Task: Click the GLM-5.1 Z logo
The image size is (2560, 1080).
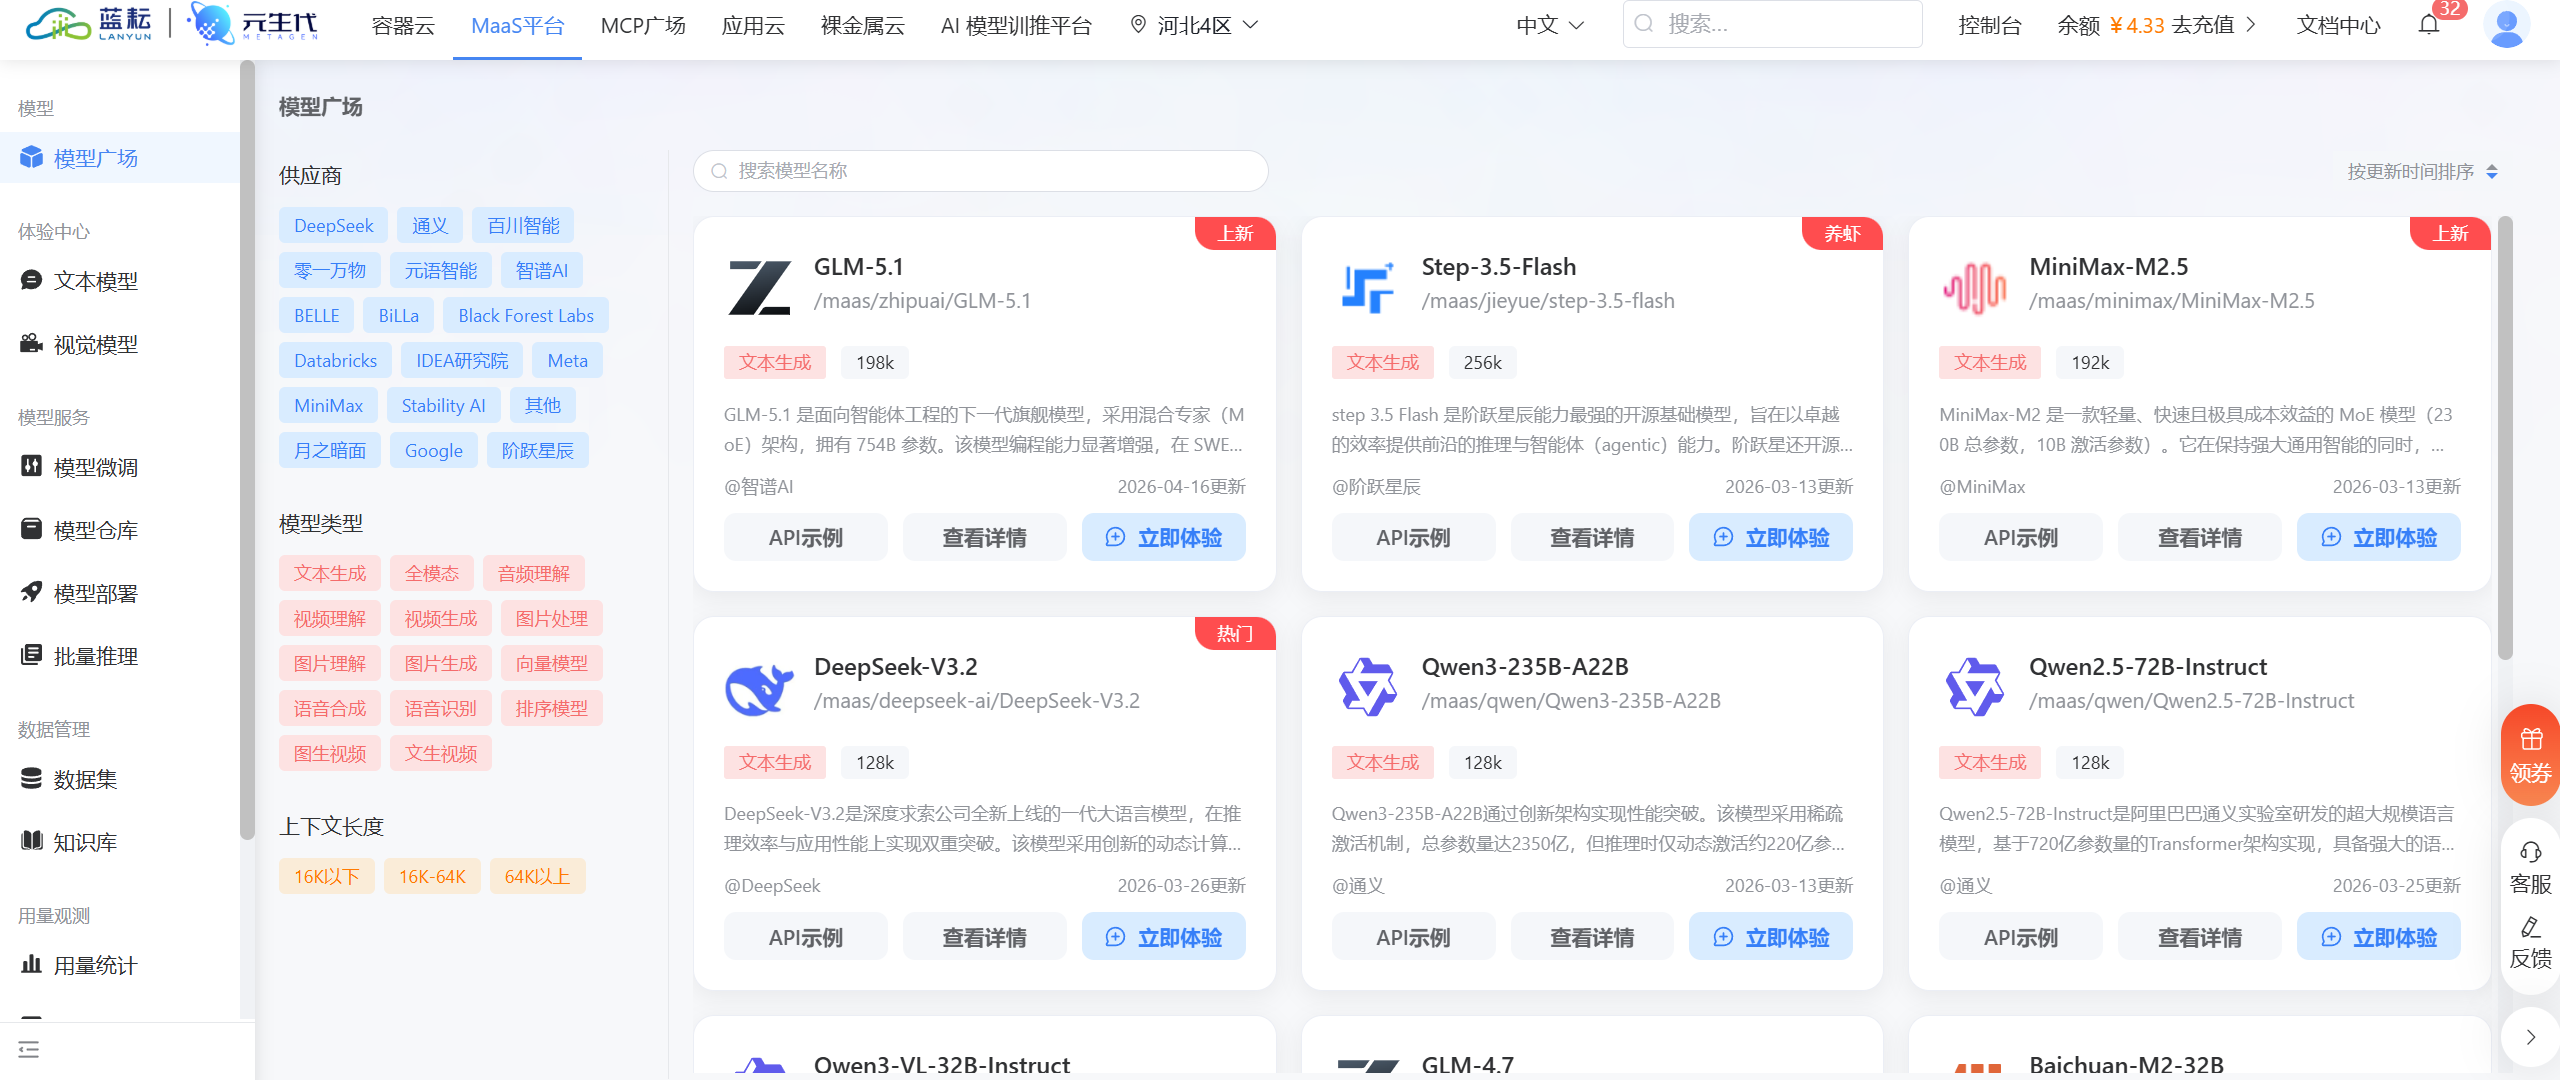Action: (760, 287)
